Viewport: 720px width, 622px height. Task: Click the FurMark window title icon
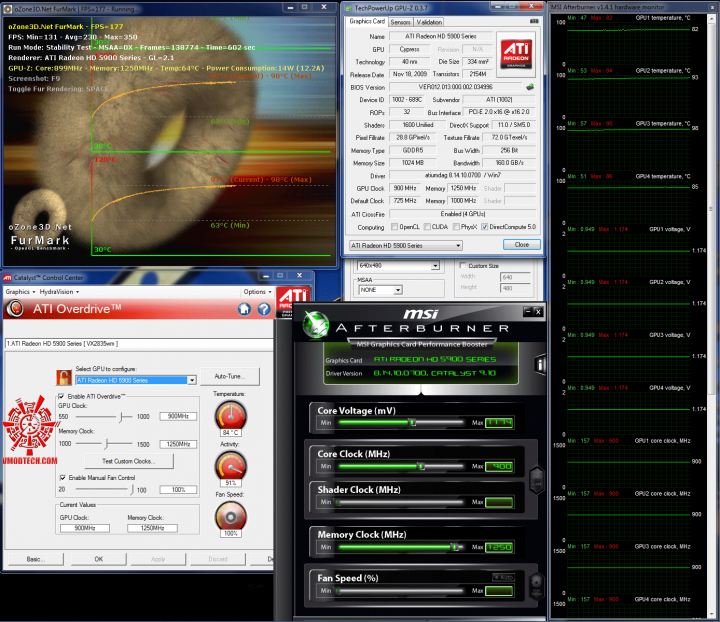8,9
